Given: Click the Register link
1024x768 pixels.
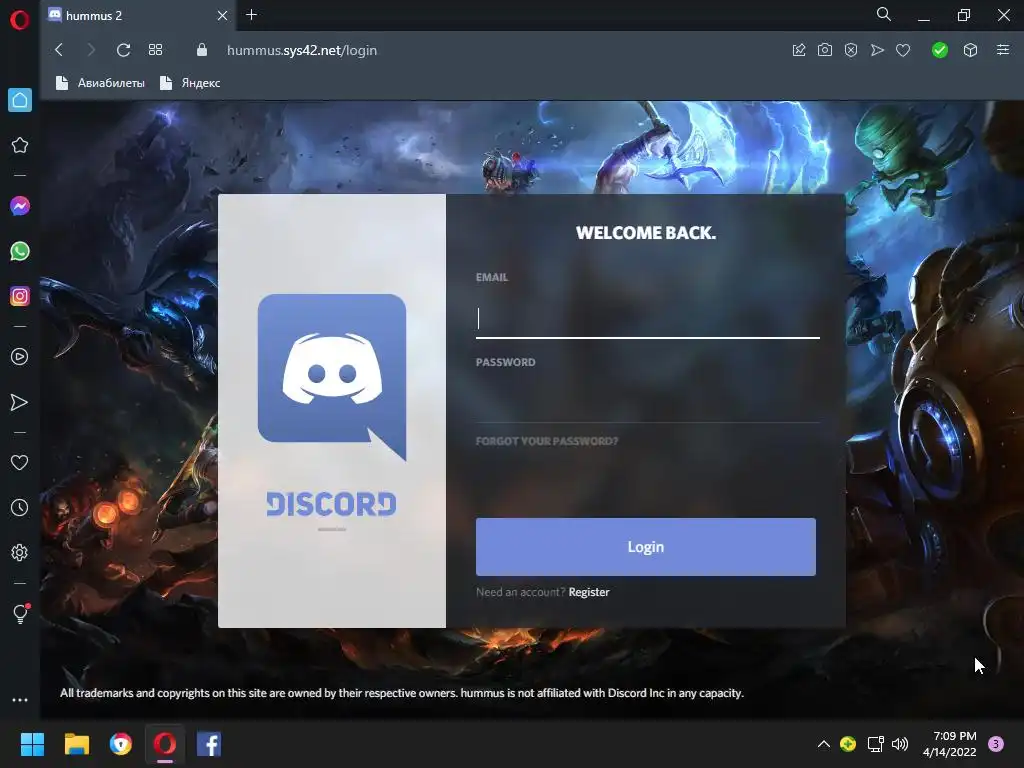Looking at the screenshot, I should click(588, 592).
